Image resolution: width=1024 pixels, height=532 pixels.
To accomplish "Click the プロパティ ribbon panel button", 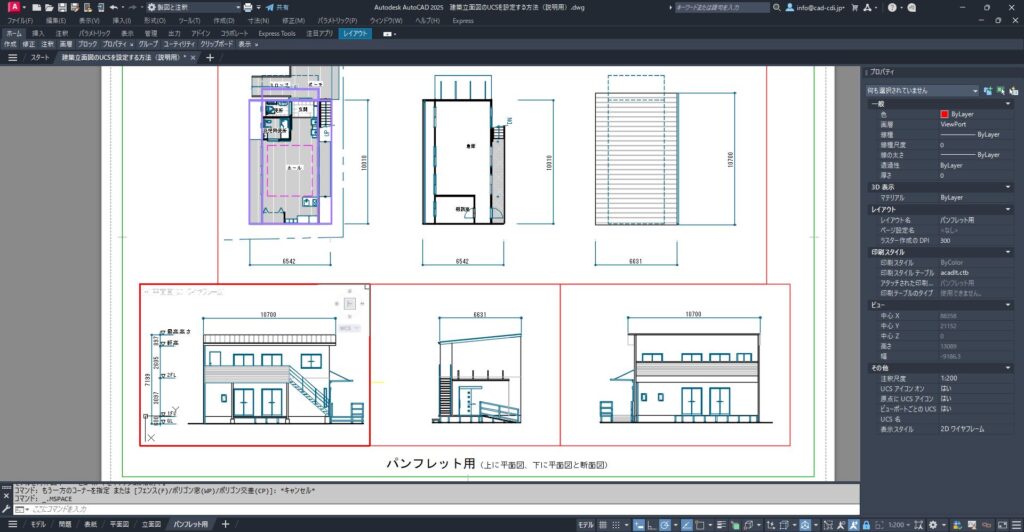I will [x=115, y=44].
